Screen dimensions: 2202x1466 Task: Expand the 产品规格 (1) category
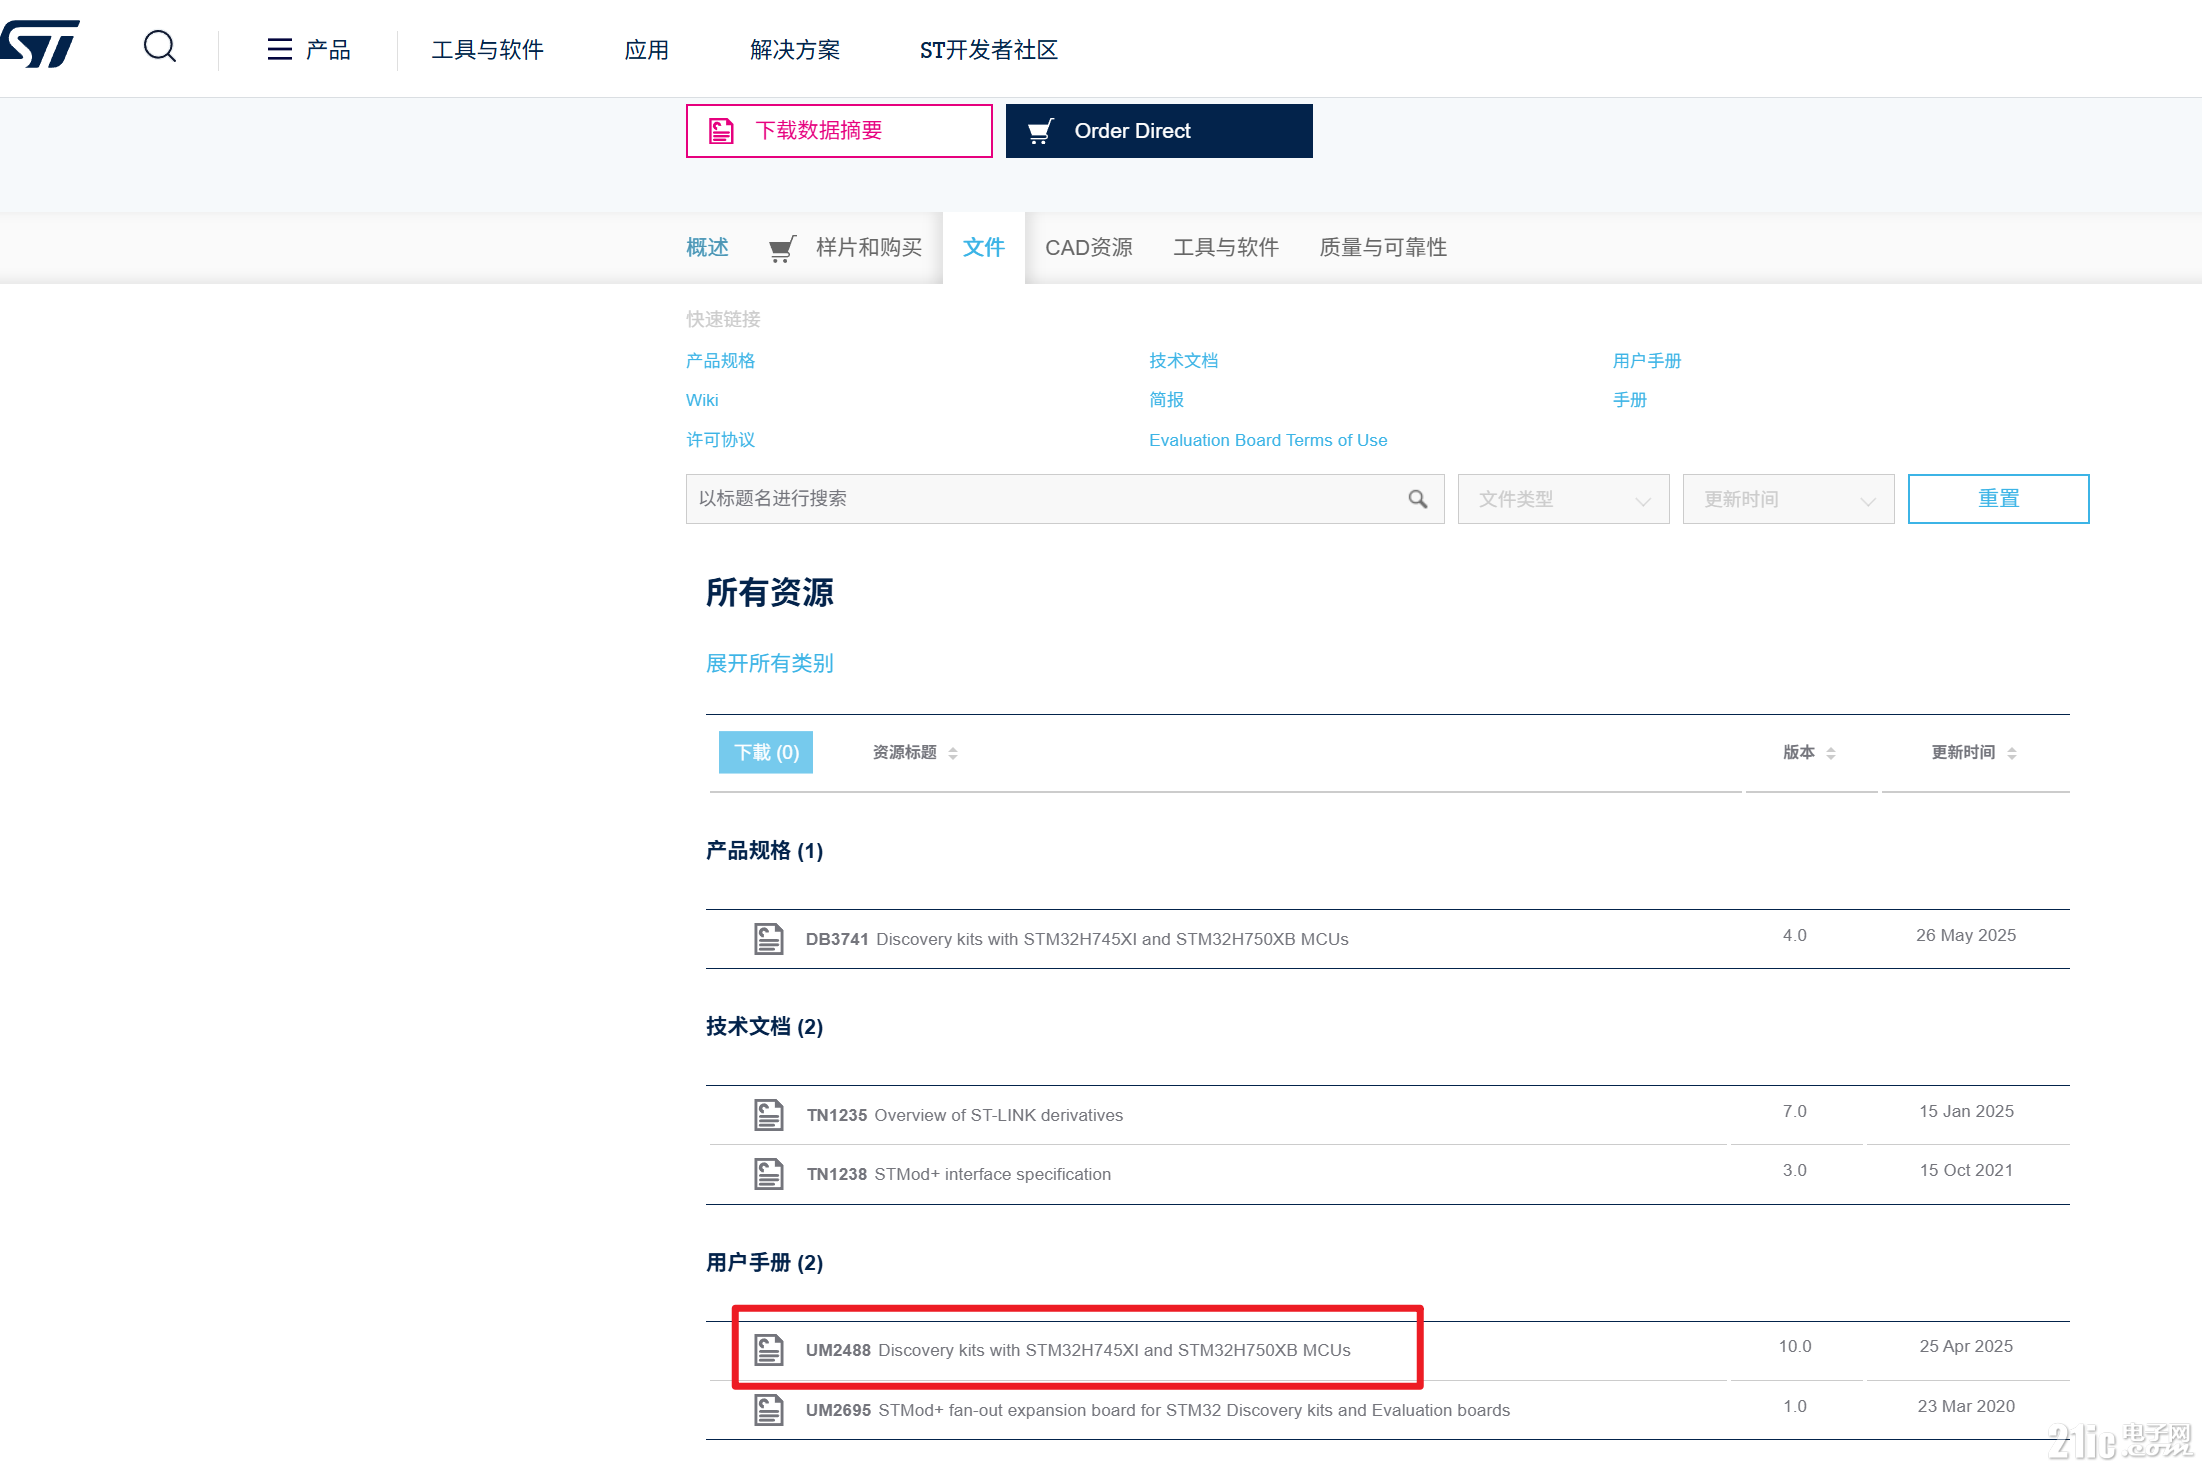click(765, 851)
